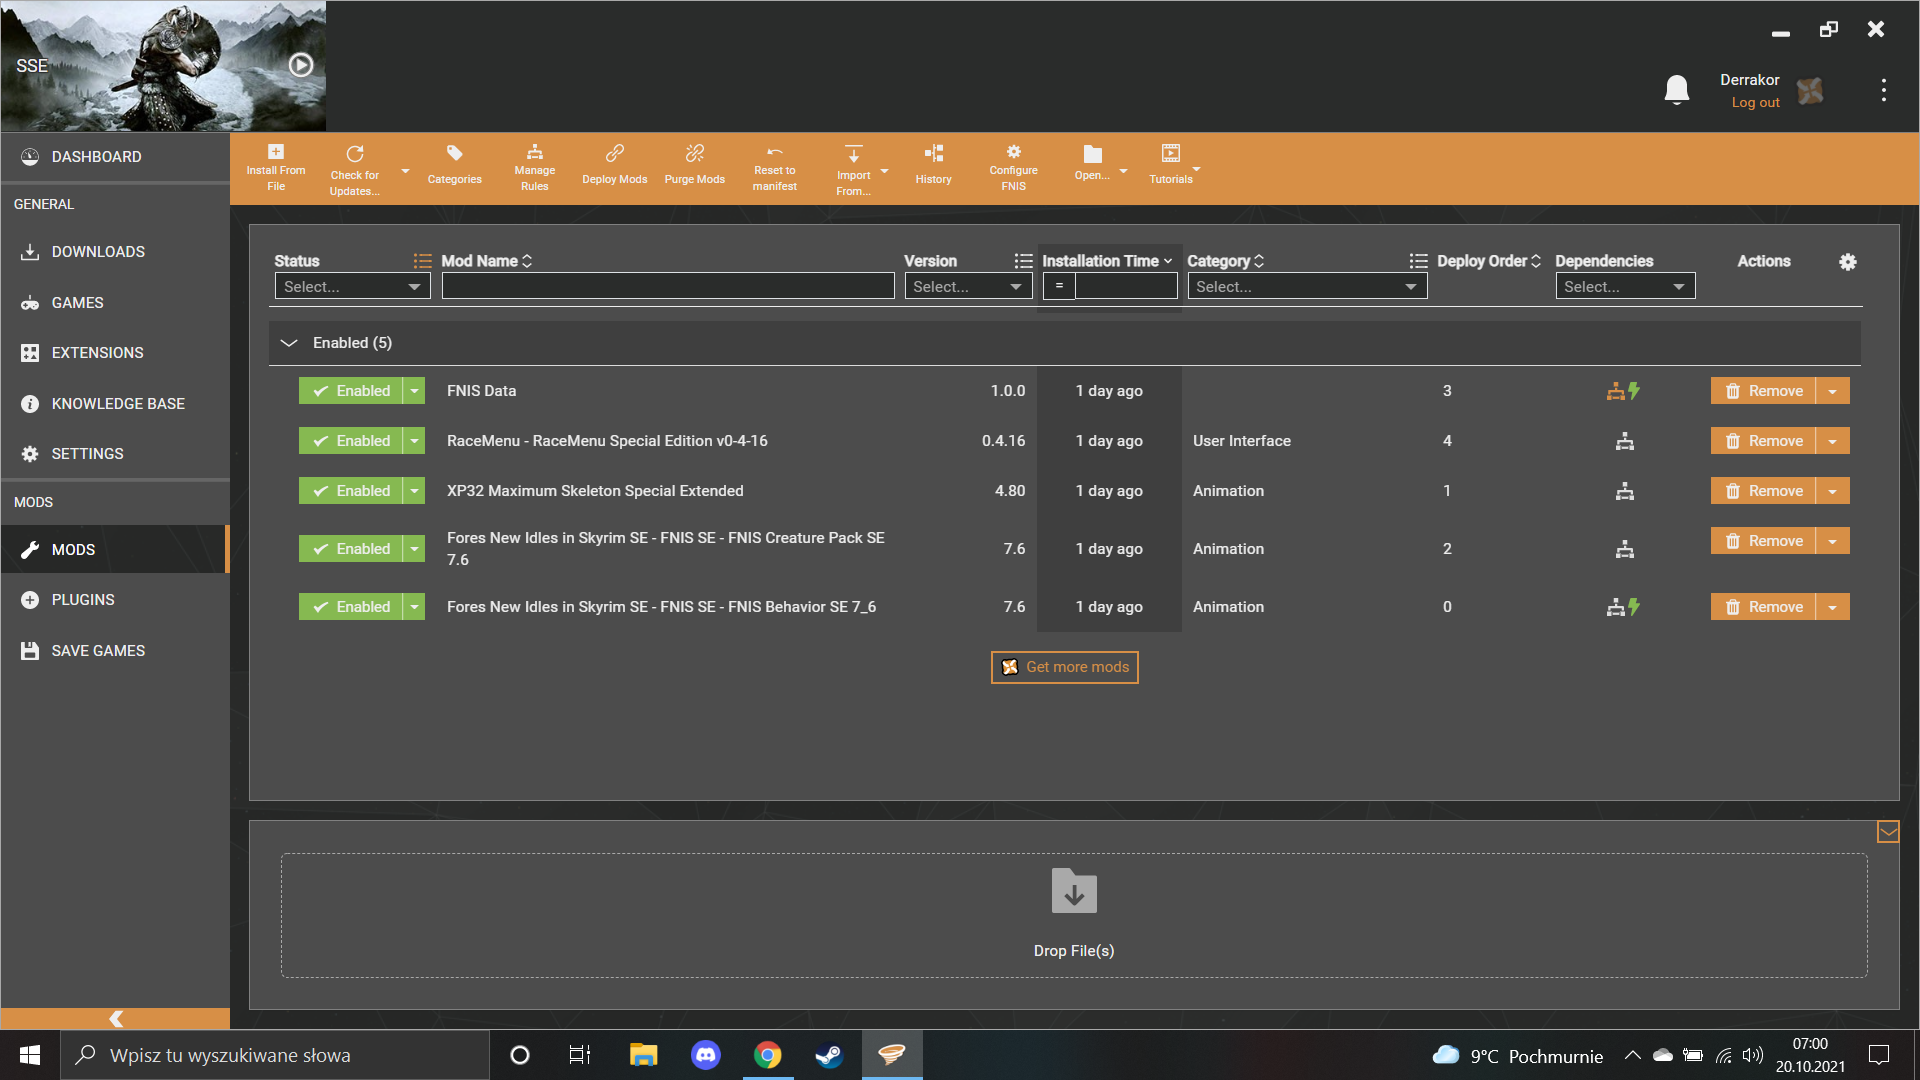Open Remove options arrow for FNIS Data

pyautogui.click(x=1833, y=391)
